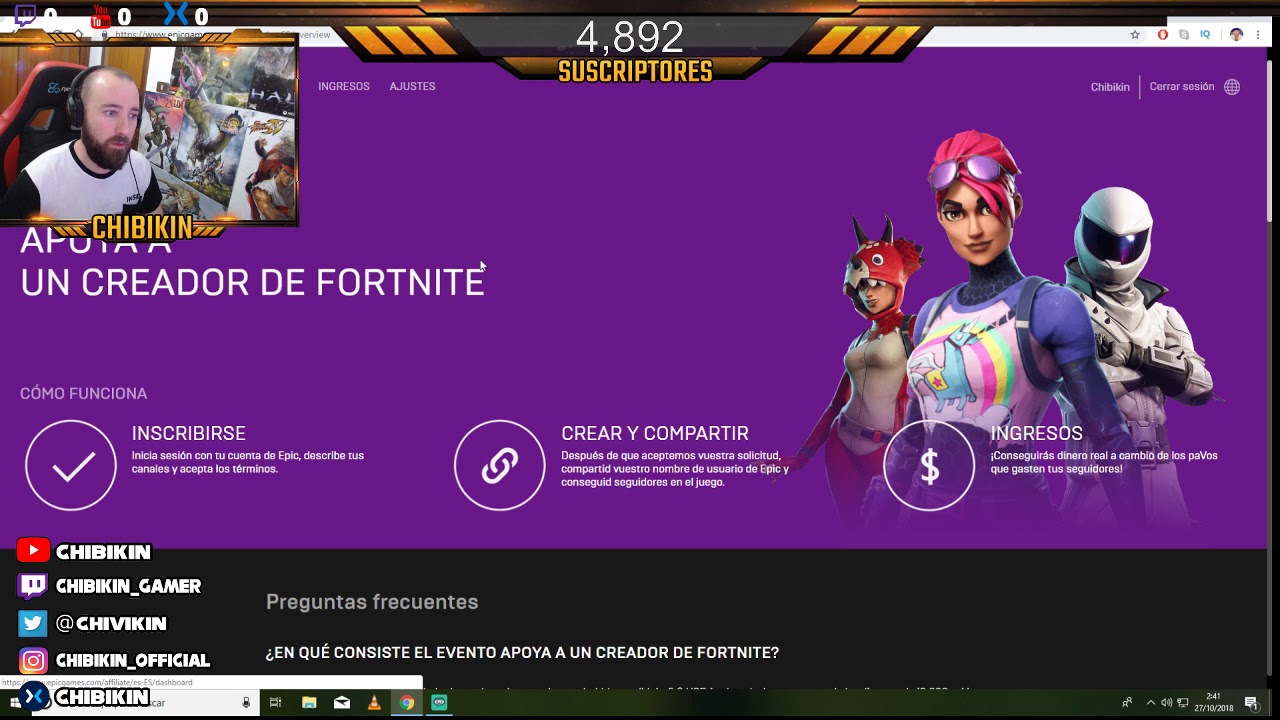Click the UN CREADOR DE FORTNITE title
The height and width of the screenshot is (720, 1280).
click(252, 283)
